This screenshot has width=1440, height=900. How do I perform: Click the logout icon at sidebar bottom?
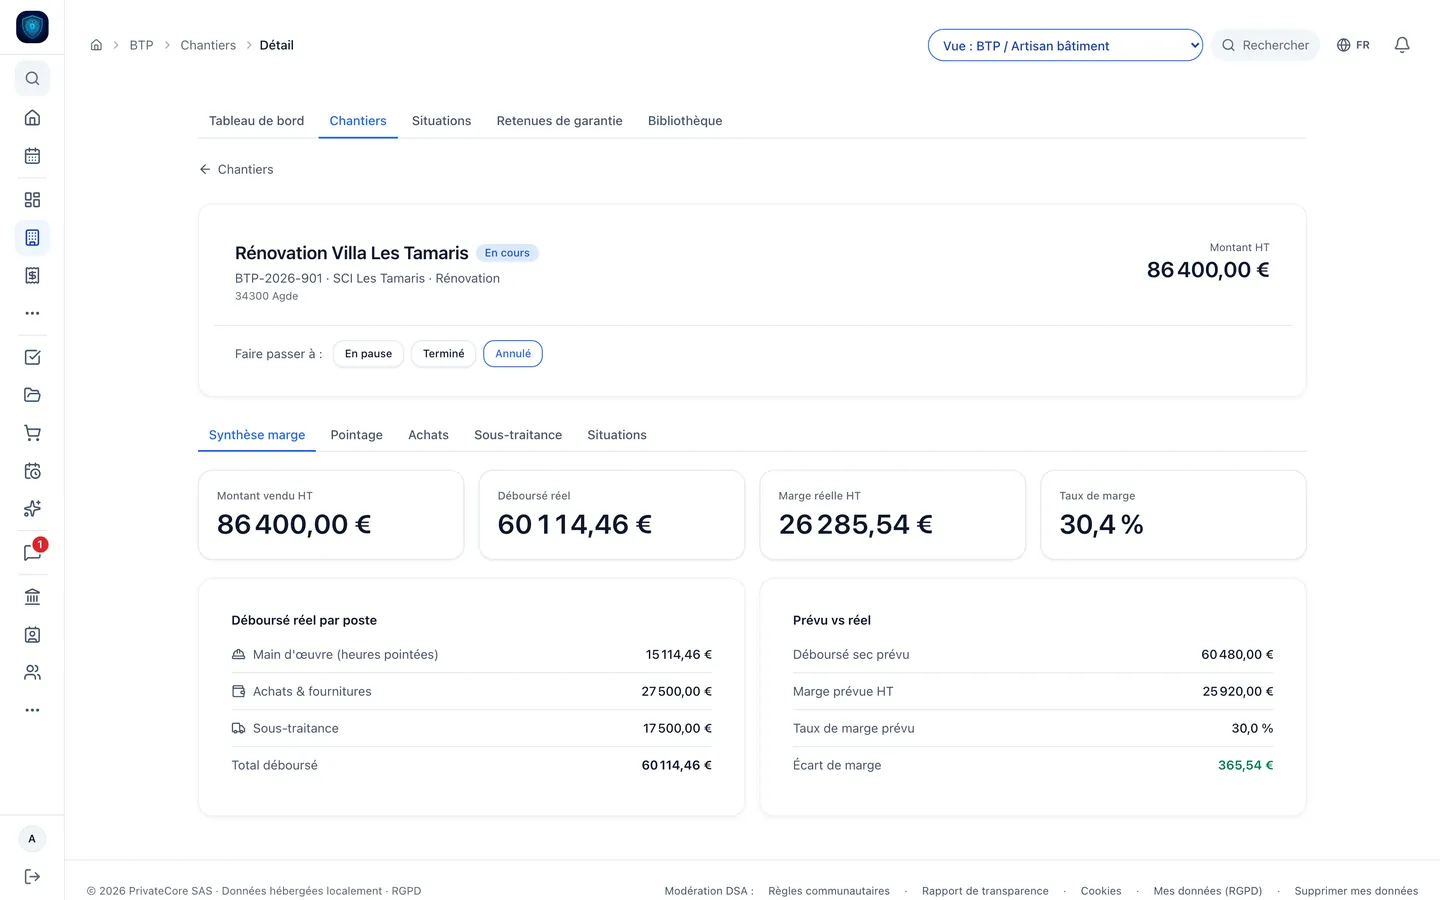tap(32, 877)
